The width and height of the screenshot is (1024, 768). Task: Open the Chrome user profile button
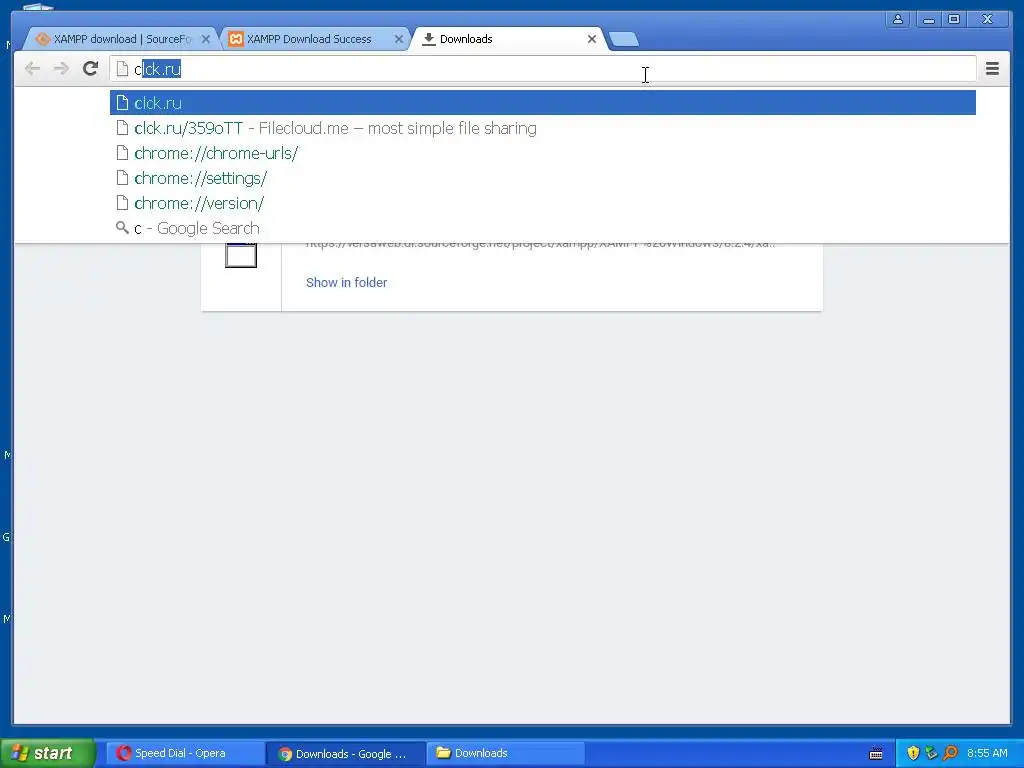pyautogui.click(x=898, y=19)
